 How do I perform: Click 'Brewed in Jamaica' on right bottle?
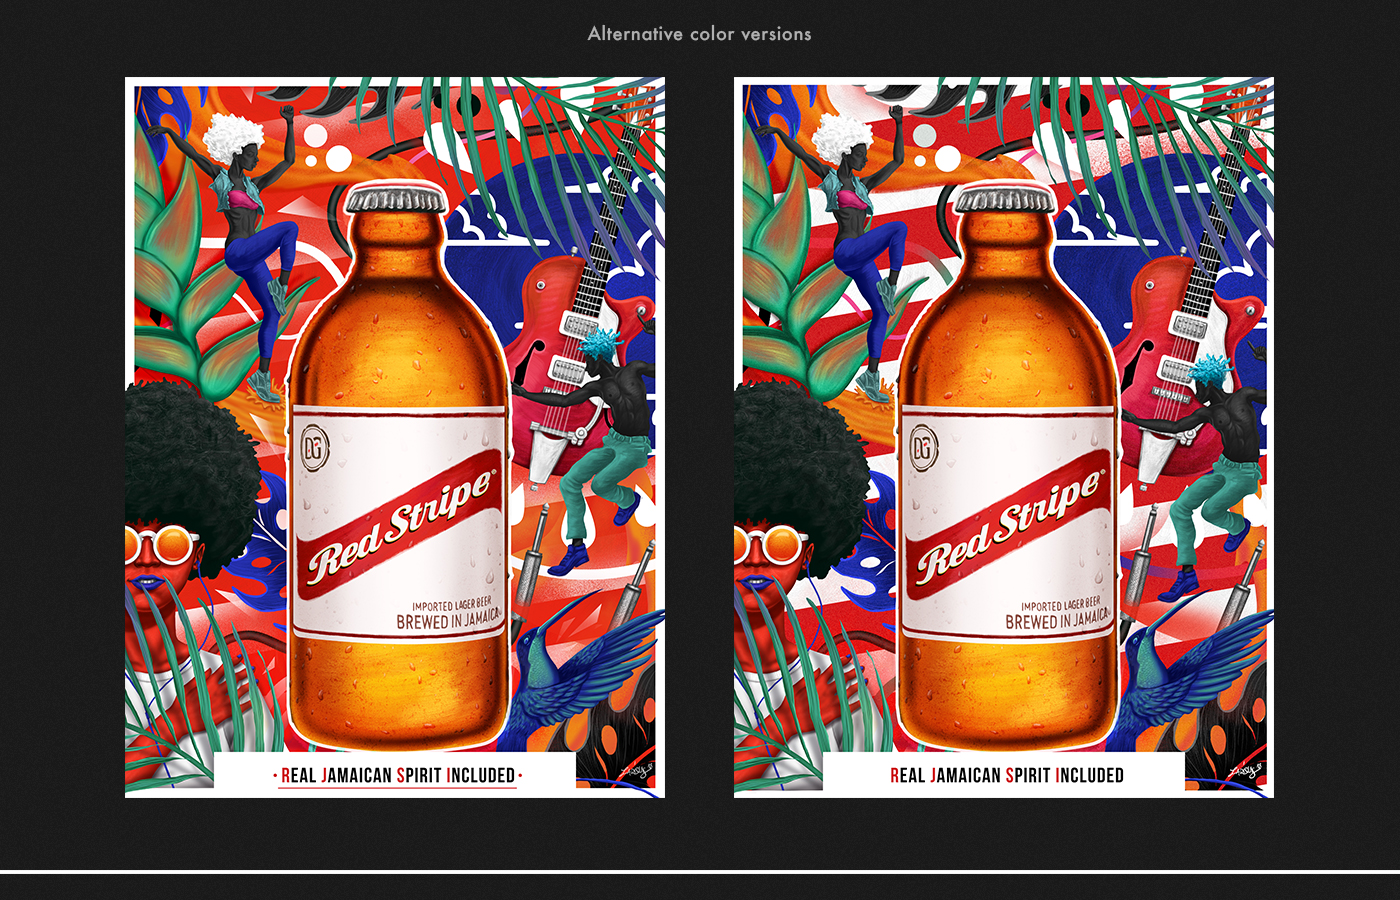click(x=1057, y=620)
